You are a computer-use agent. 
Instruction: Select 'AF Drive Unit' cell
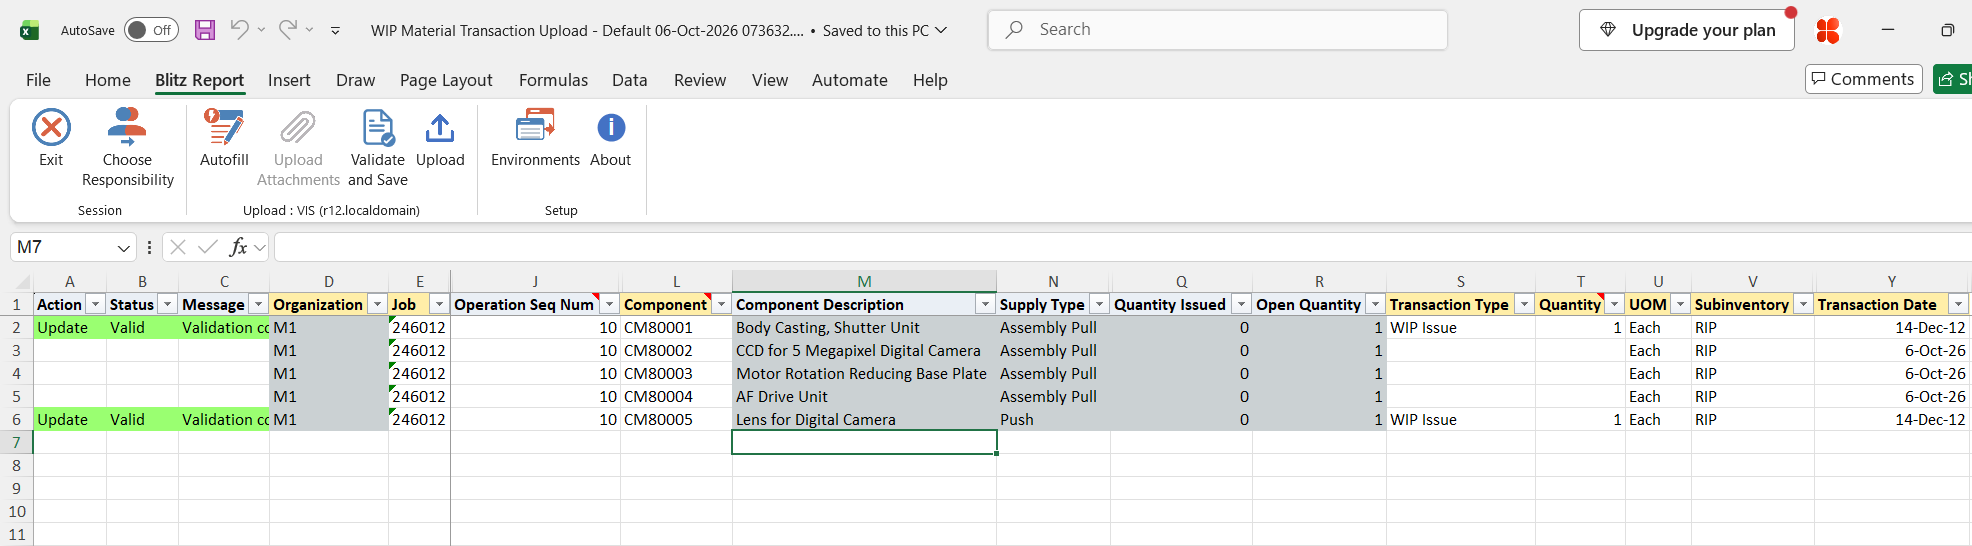(864, 397)
